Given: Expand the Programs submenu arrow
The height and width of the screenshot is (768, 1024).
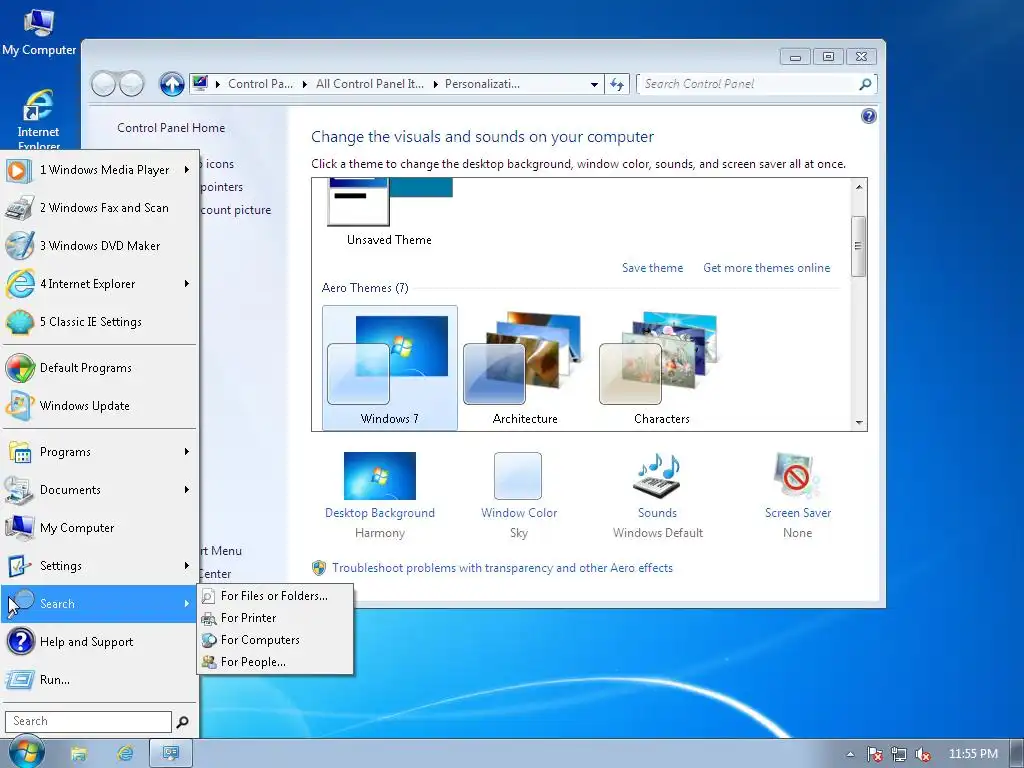Looking at the screenshot, I should coord(187,451).
